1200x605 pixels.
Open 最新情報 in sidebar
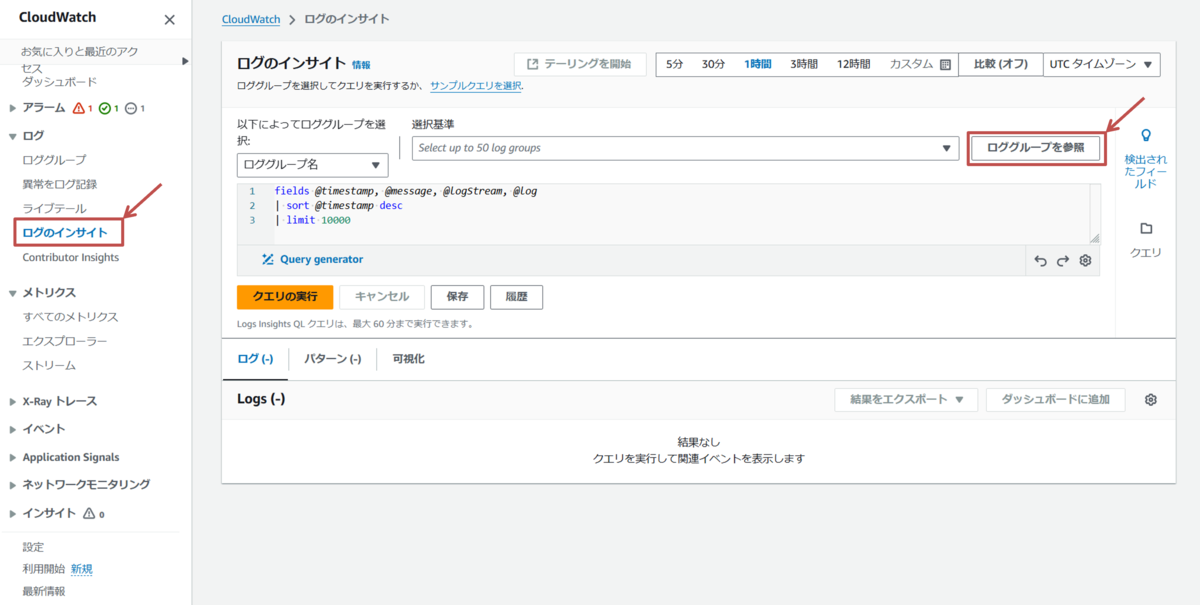click(x=44, y=591)
